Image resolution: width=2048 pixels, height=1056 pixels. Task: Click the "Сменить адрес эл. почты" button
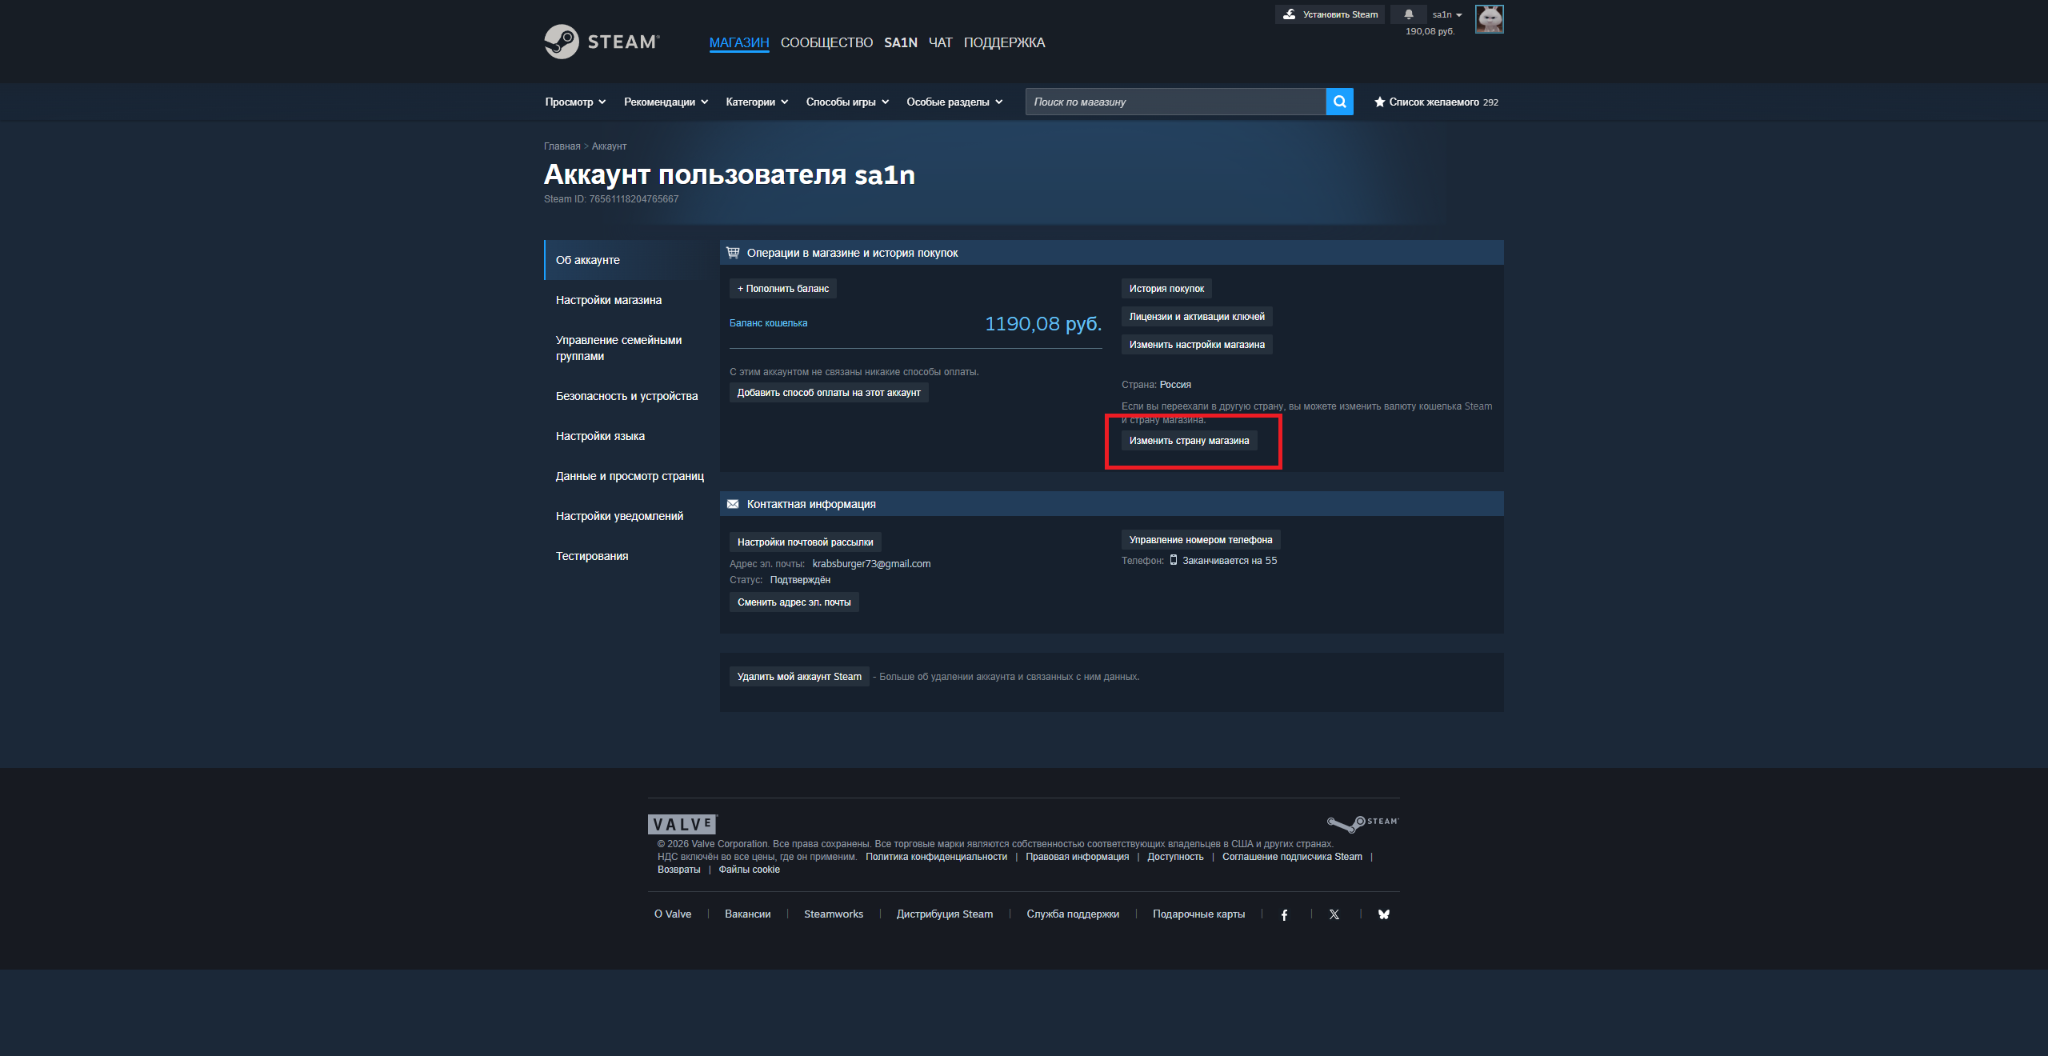tap(794, 602)
